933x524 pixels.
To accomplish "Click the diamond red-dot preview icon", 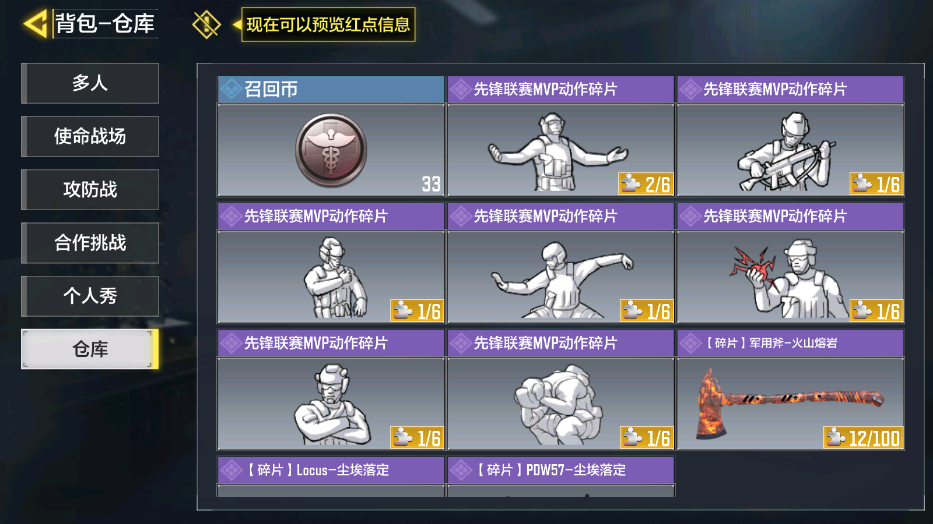I will [x=206, y=25].
